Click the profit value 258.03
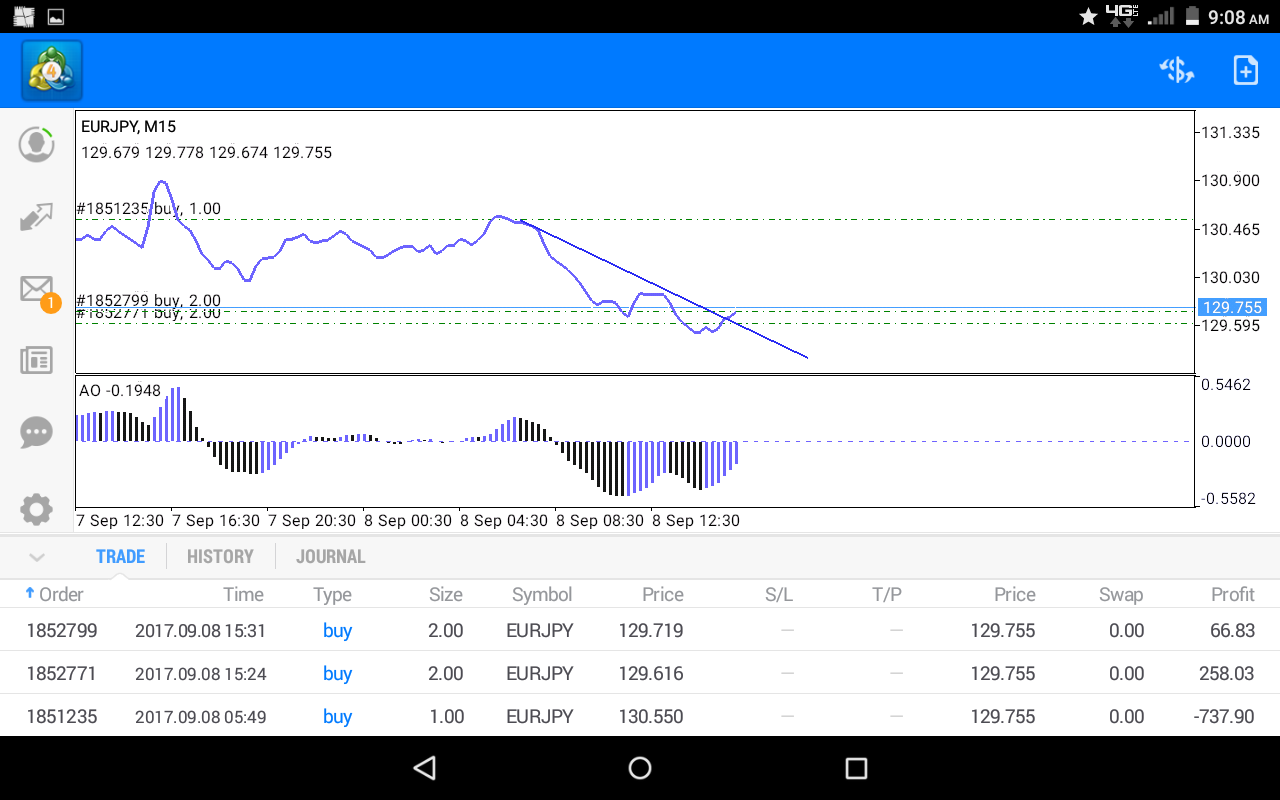 pos(1227,674)
